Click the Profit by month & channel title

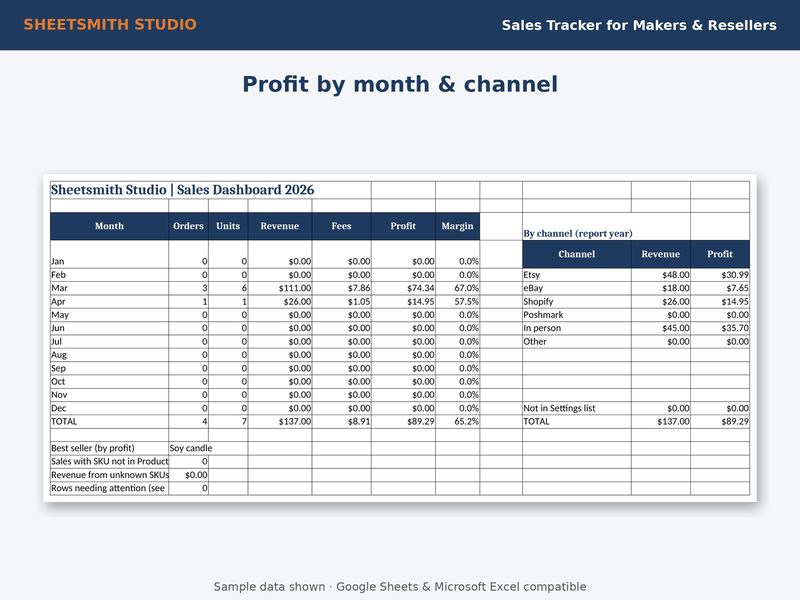click(x=400, y=84)
